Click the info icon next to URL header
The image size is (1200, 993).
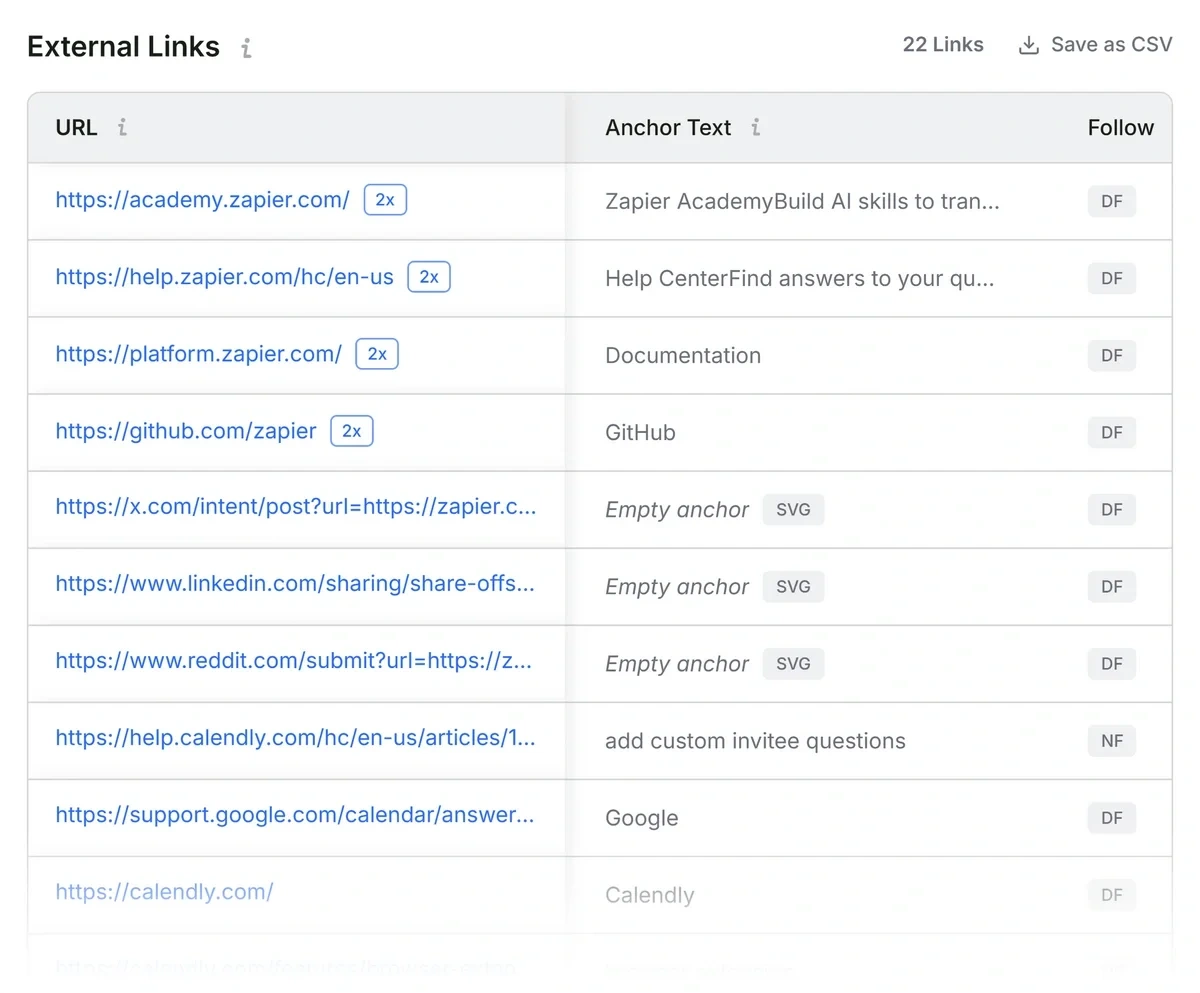tap(122, 127)
